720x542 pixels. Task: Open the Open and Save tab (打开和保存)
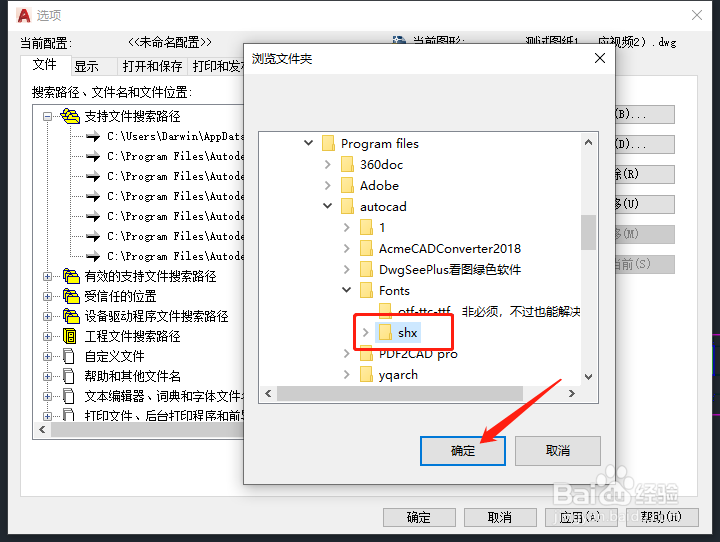click(152, 66)
